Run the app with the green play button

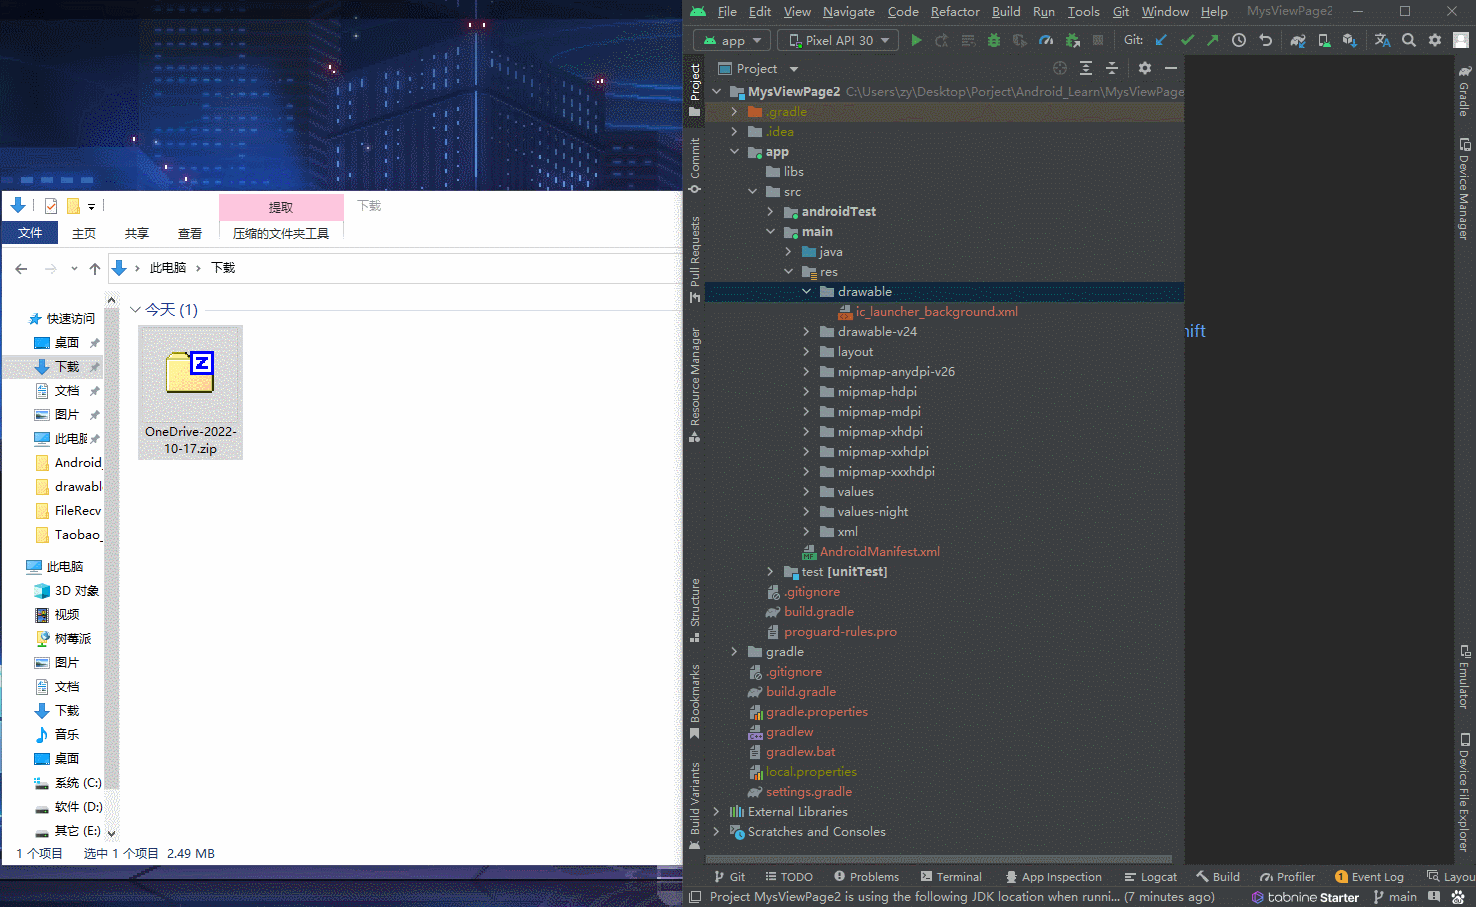point(916,41)
